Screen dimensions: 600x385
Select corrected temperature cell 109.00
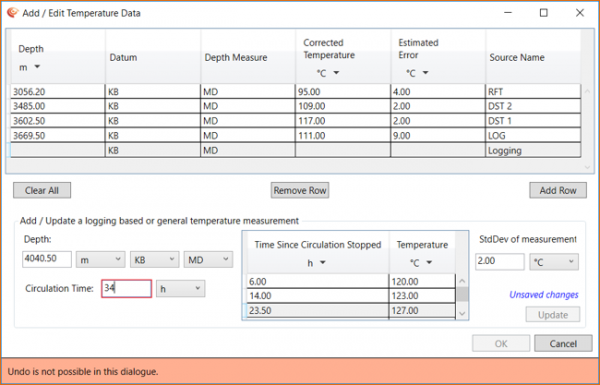343,106
